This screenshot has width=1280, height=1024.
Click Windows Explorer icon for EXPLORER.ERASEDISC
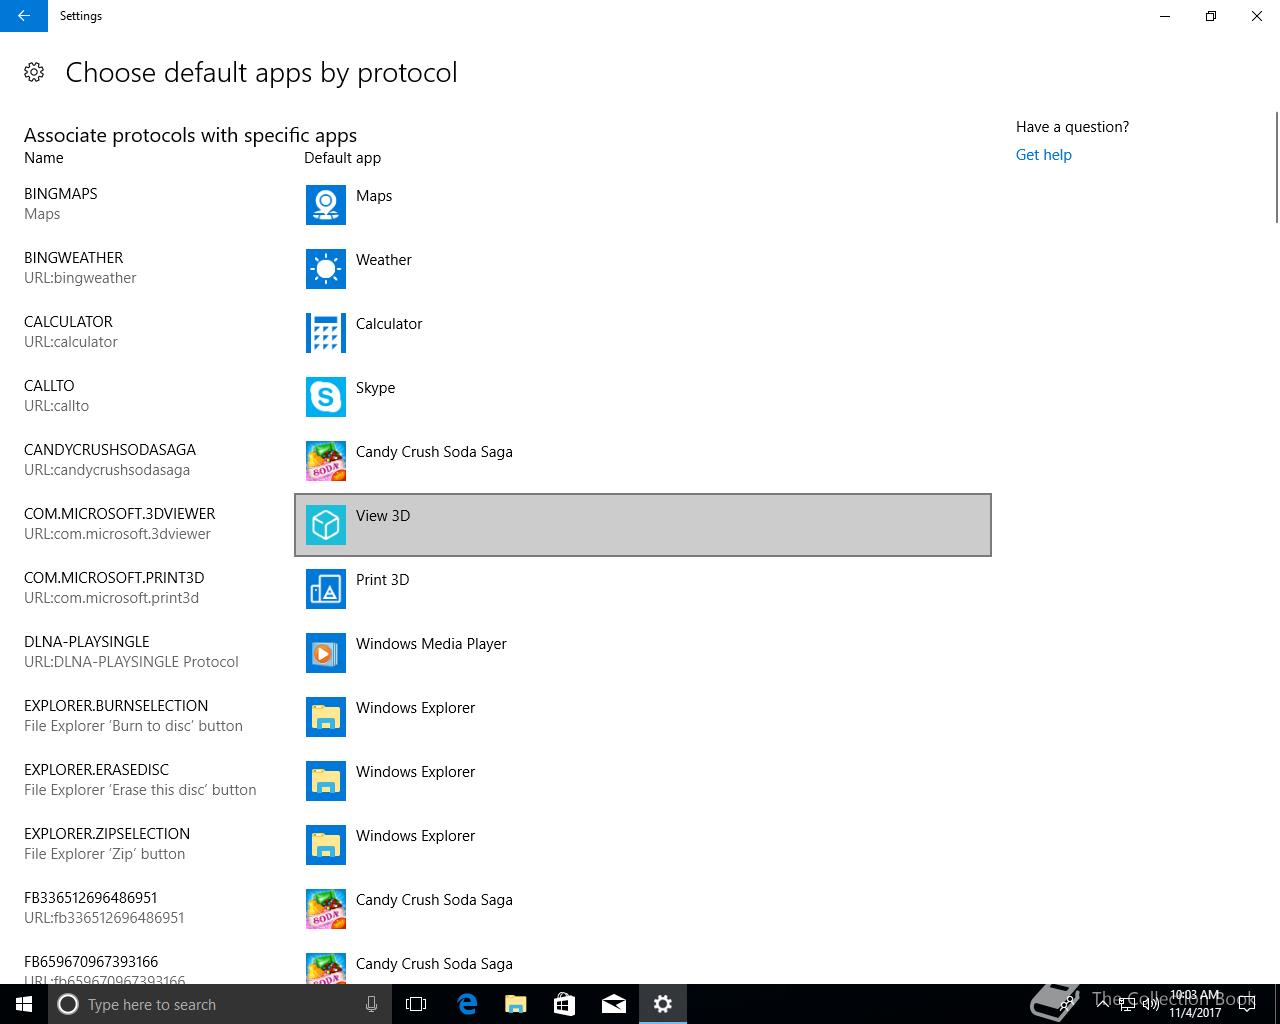point(326,781)
